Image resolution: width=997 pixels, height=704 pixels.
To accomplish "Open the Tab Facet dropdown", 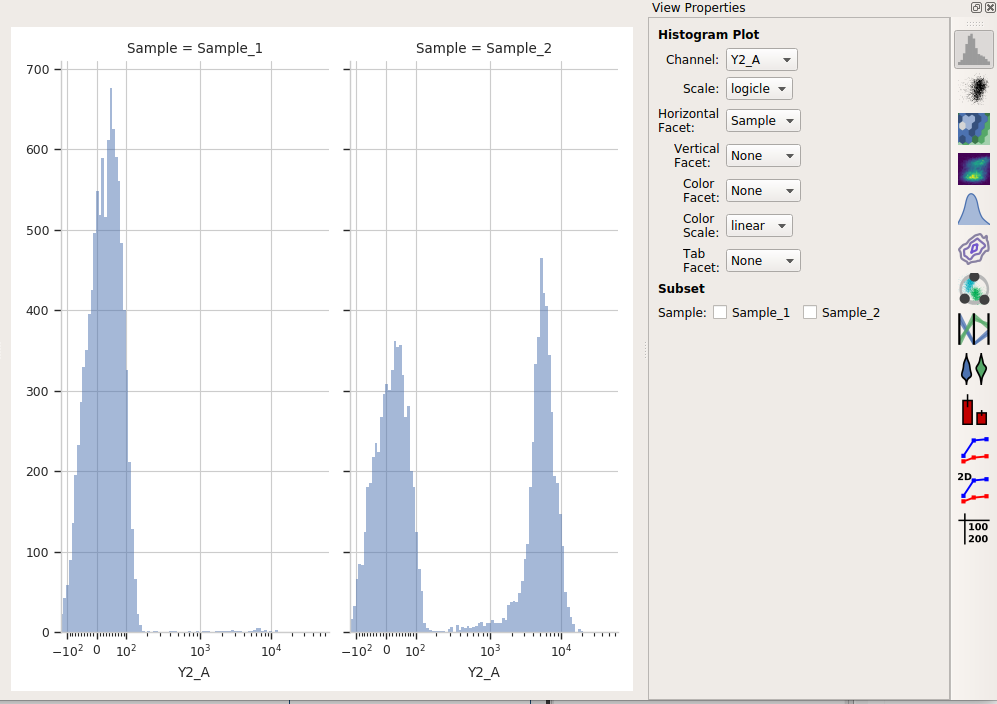I will tap(763, 261).
